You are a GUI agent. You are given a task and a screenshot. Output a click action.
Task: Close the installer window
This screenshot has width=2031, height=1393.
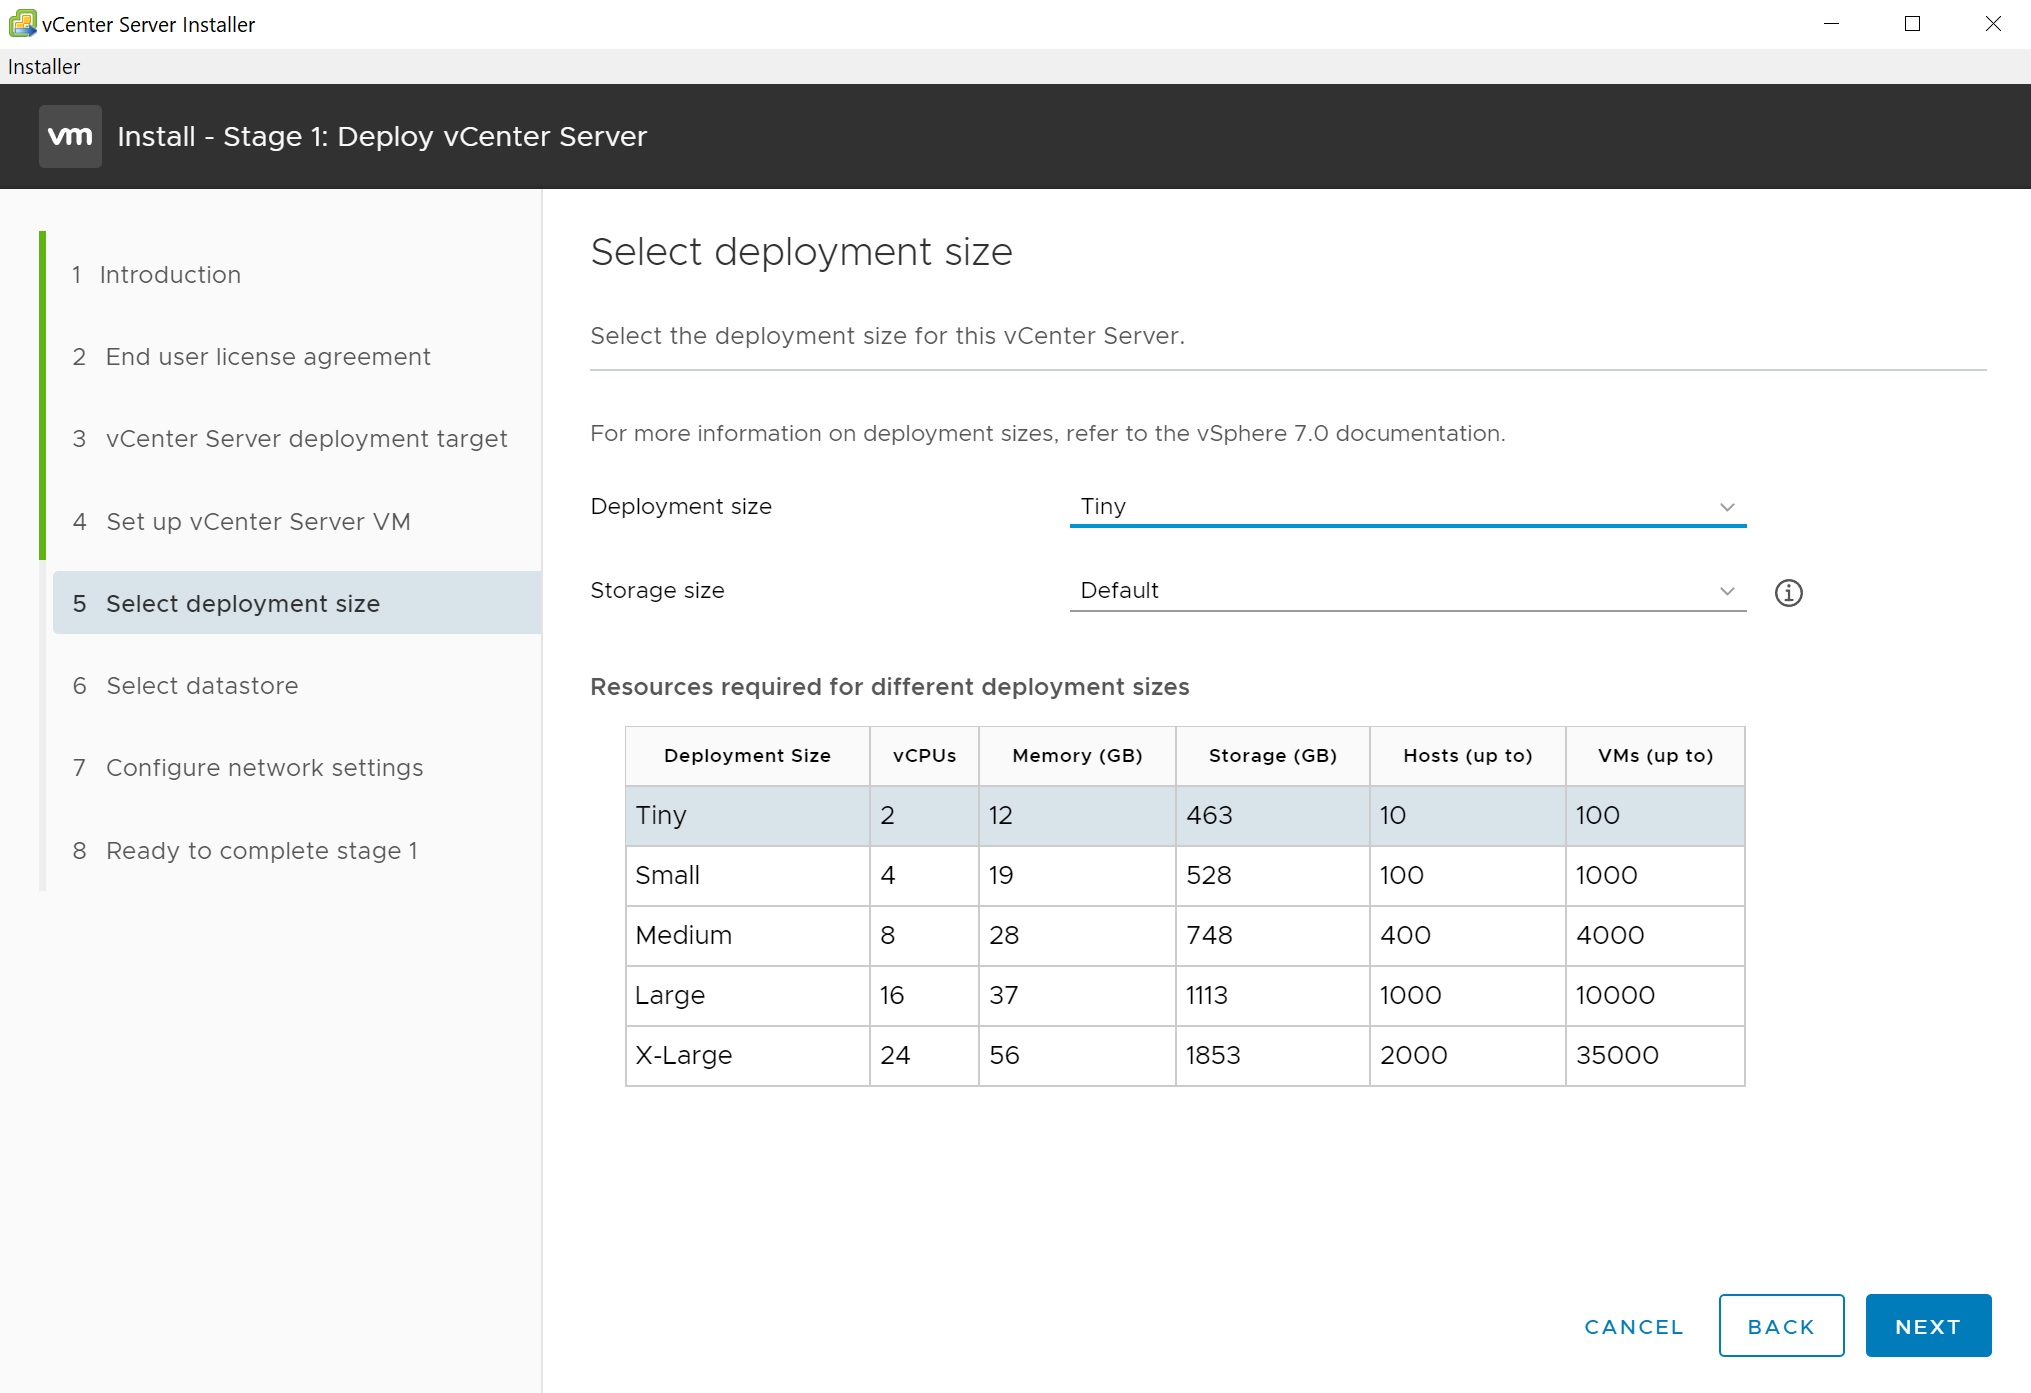point(1993,23)
